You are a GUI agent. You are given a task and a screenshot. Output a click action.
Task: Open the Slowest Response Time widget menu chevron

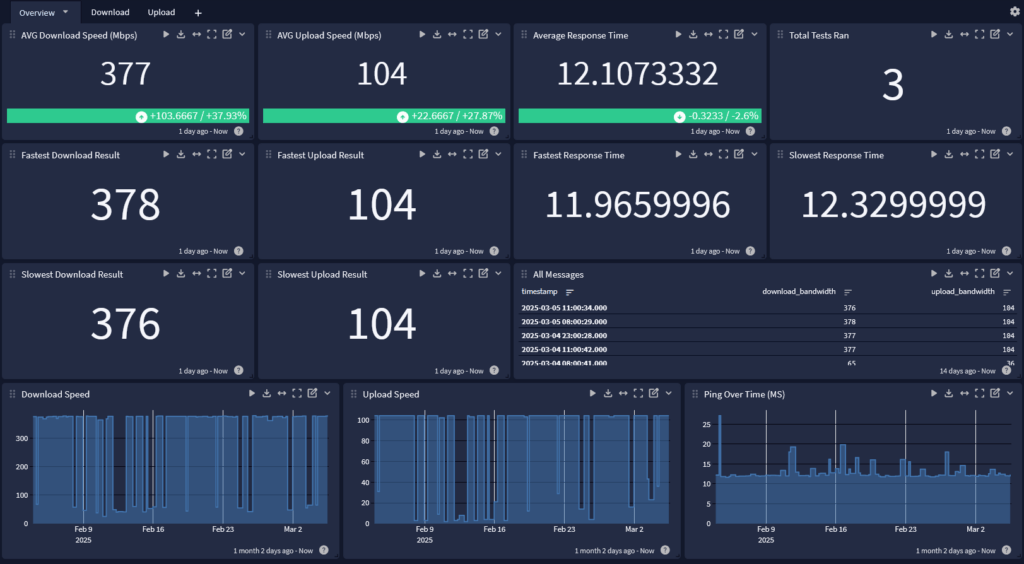pyautogui.click(x=1010, y=155)
